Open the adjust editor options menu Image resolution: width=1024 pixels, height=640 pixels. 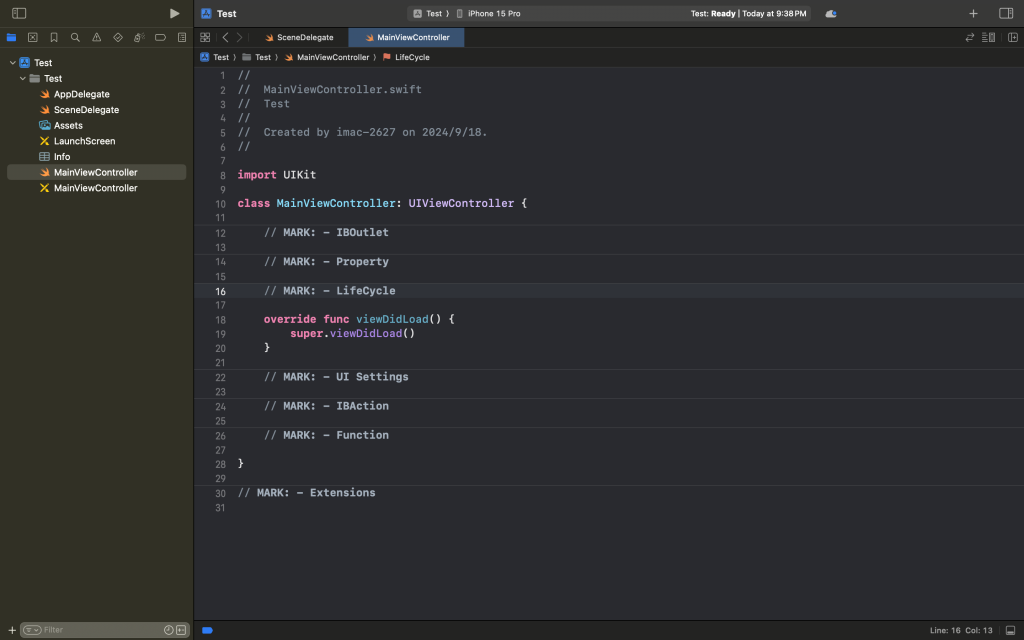(989, 37)
